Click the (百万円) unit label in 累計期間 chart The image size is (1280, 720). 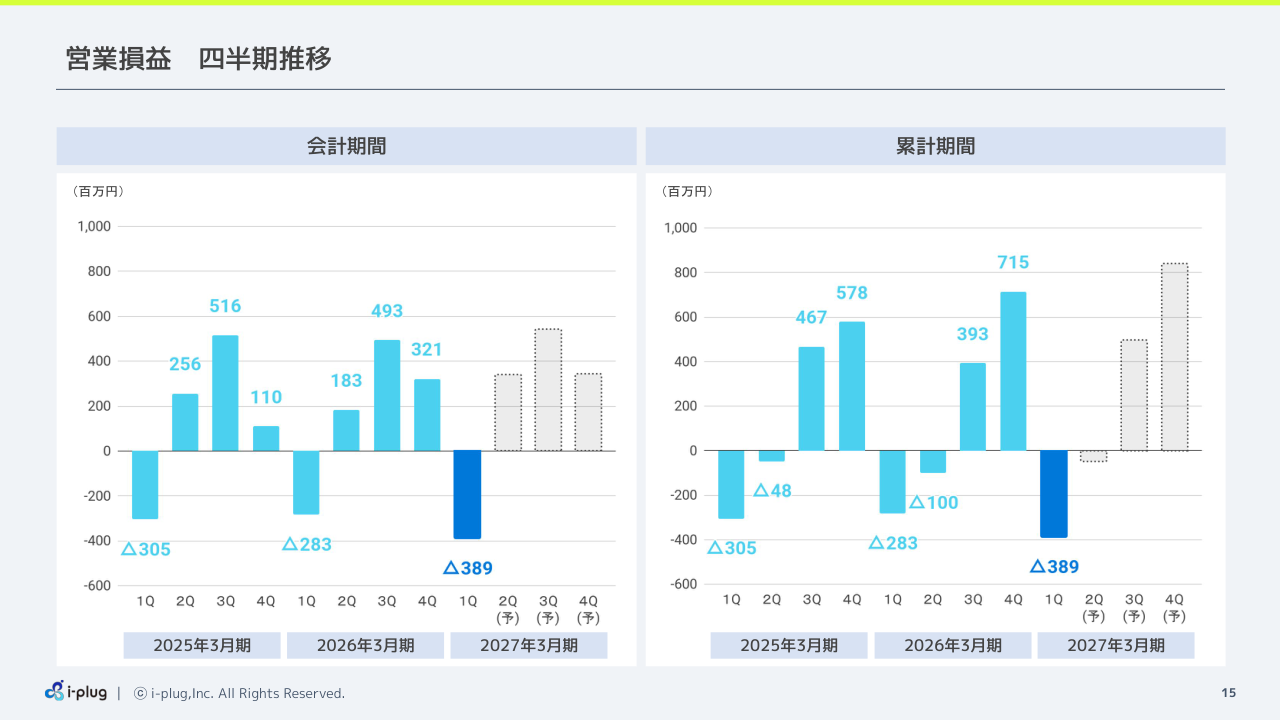[687, 191]
